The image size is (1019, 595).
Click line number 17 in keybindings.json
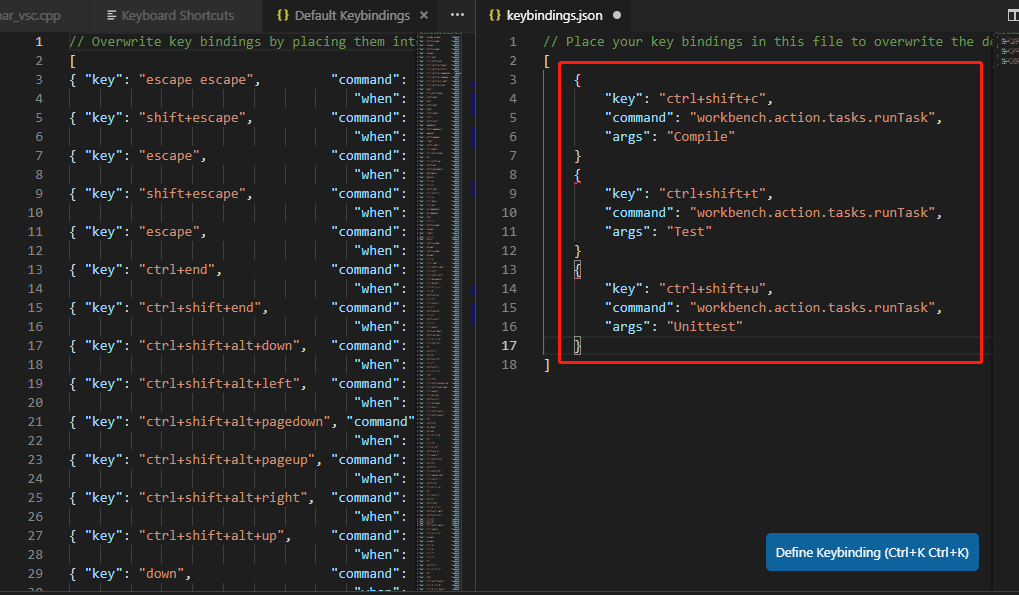509,346
